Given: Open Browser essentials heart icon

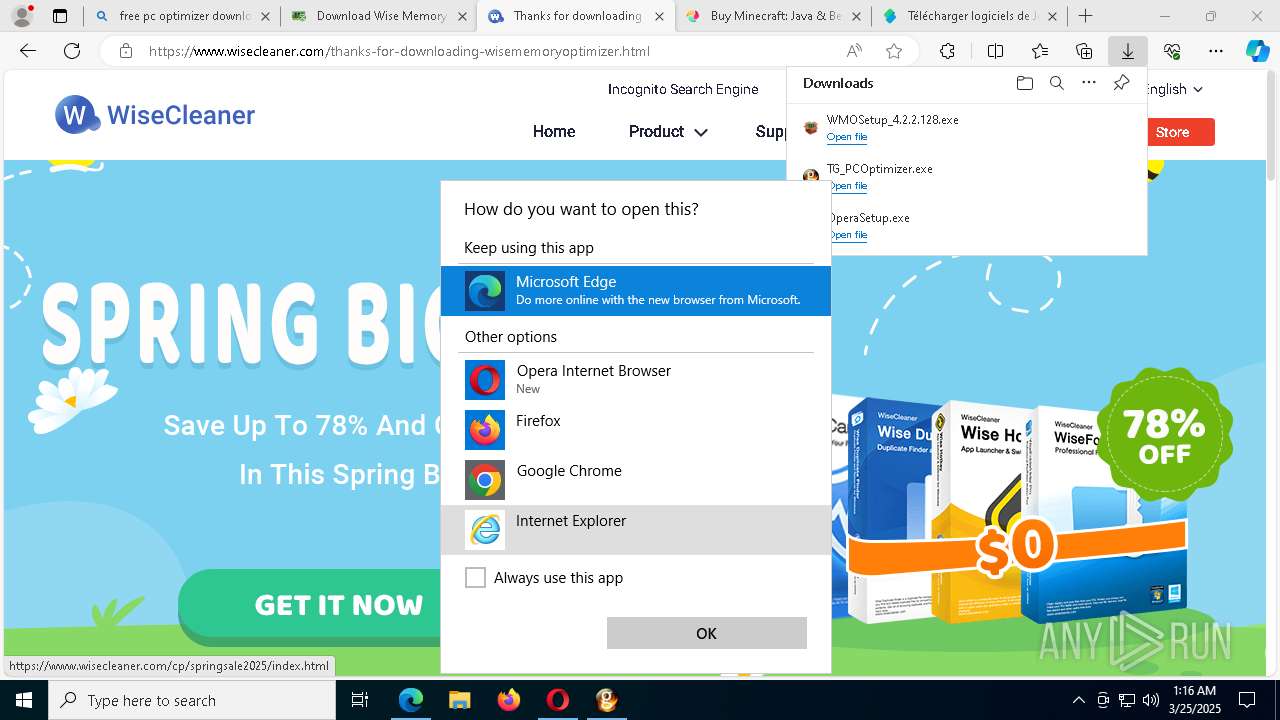Looking at the screenshot, I should [1172, 52].
